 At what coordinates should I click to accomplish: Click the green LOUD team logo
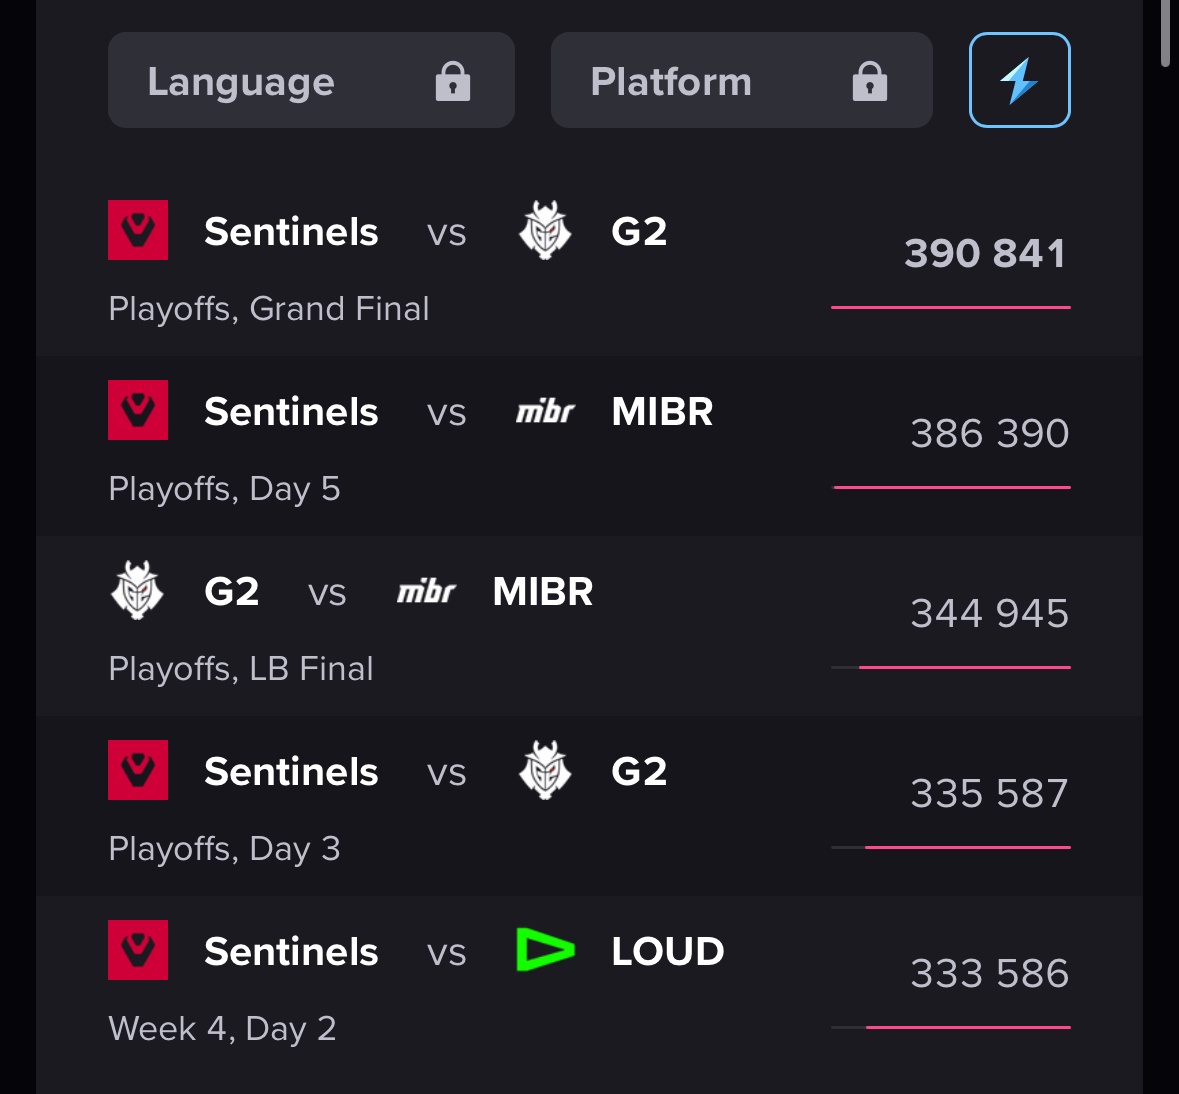[x=545, y=950]
